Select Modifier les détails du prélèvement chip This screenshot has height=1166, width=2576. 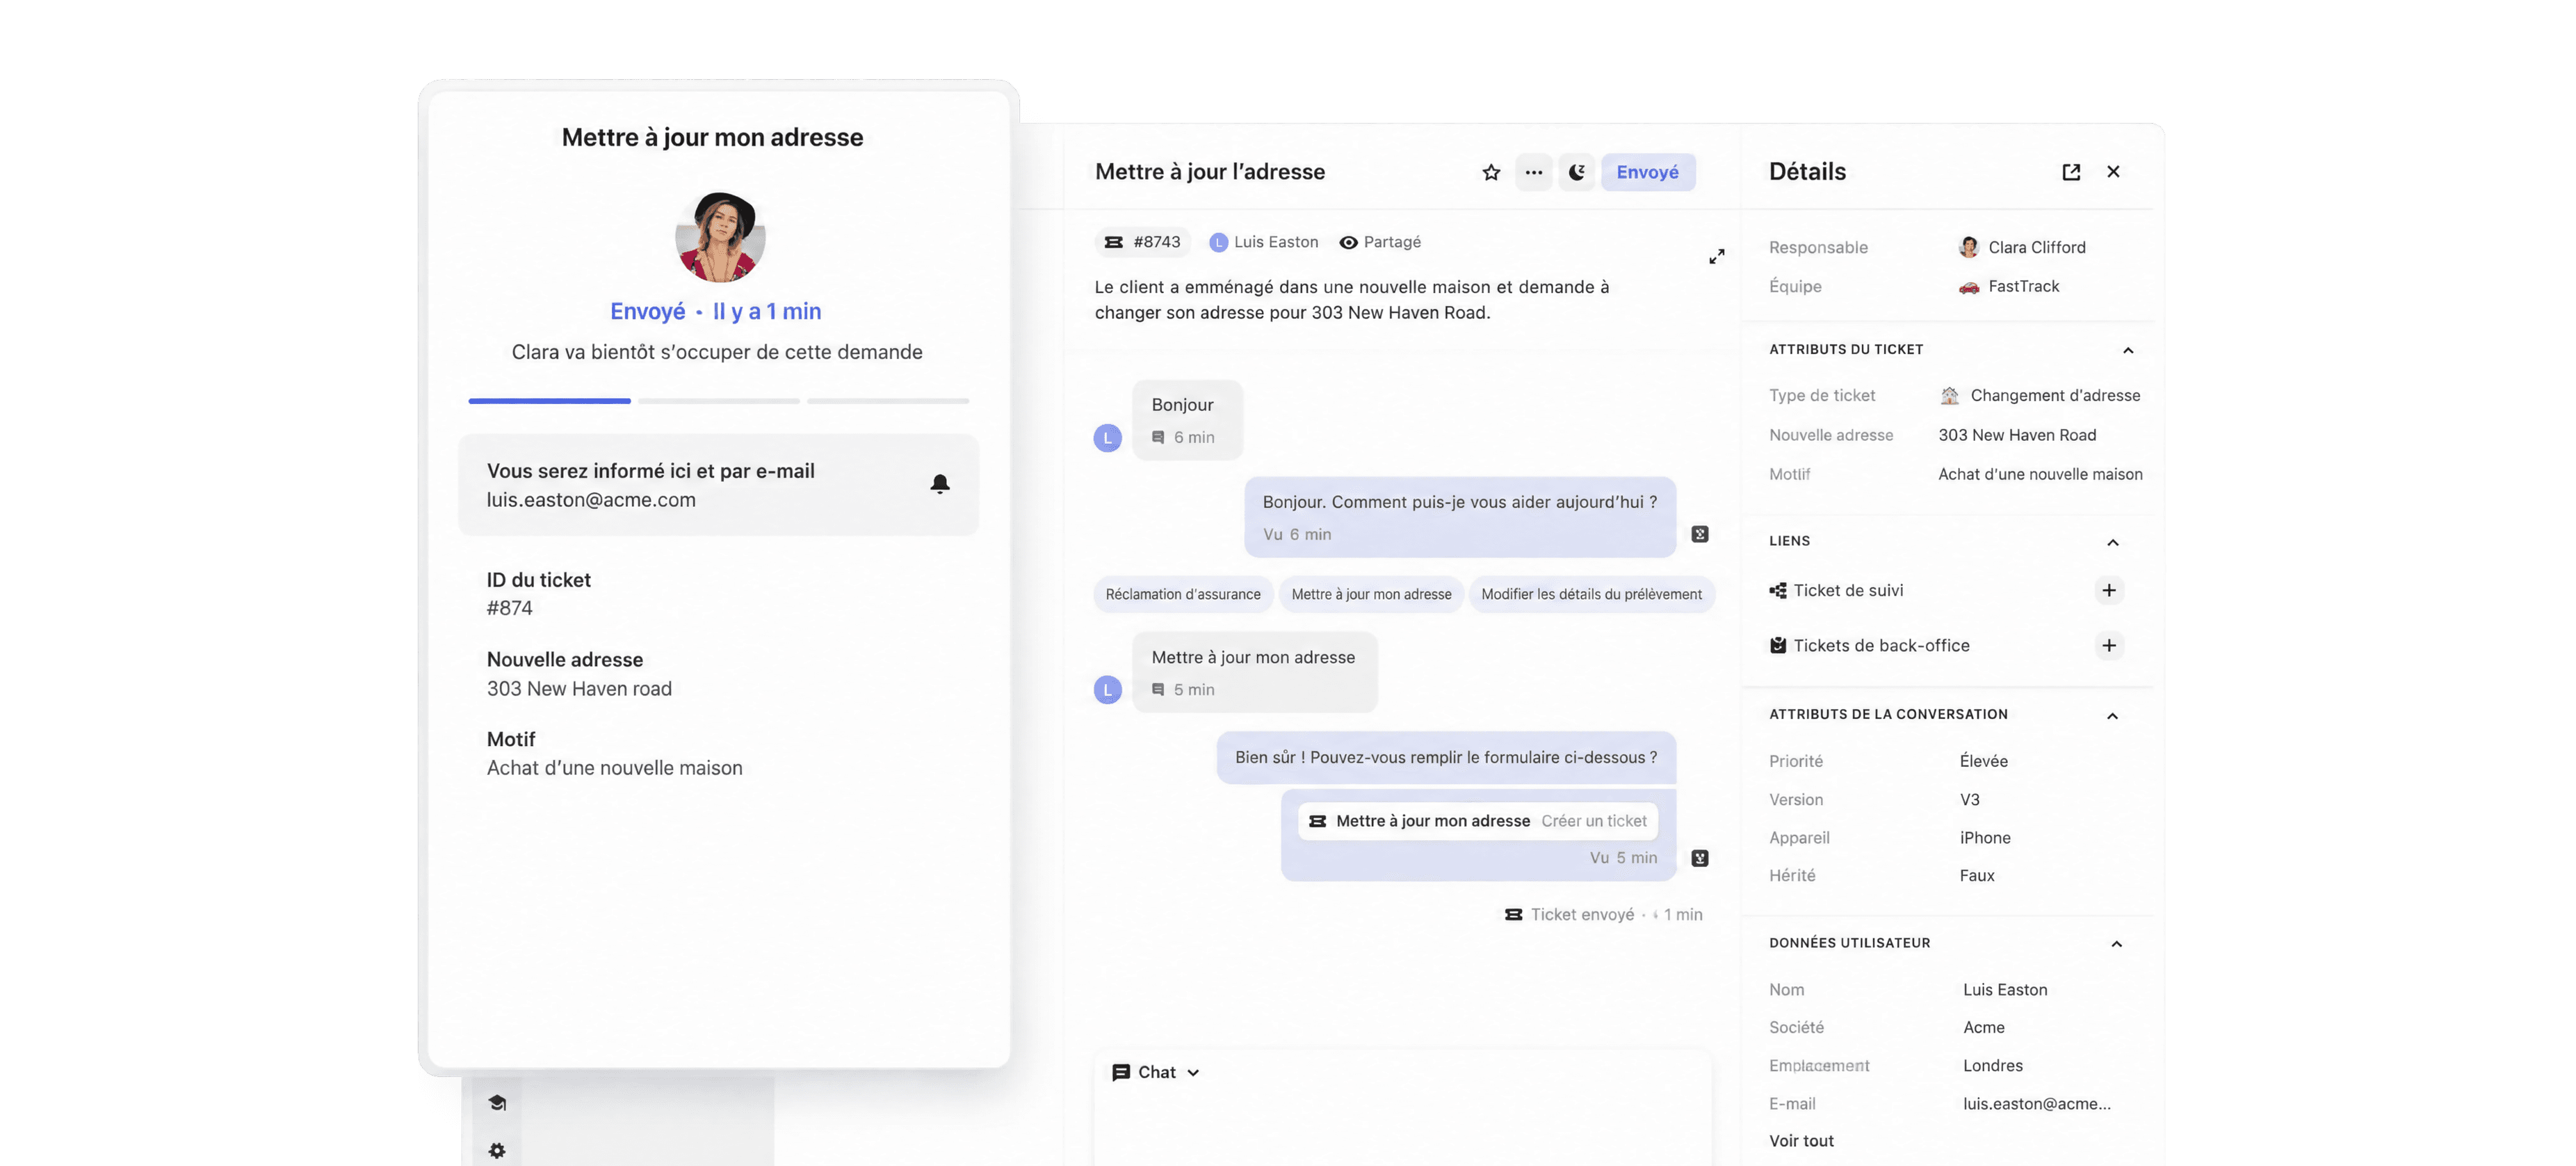(x=1591, y=594)
